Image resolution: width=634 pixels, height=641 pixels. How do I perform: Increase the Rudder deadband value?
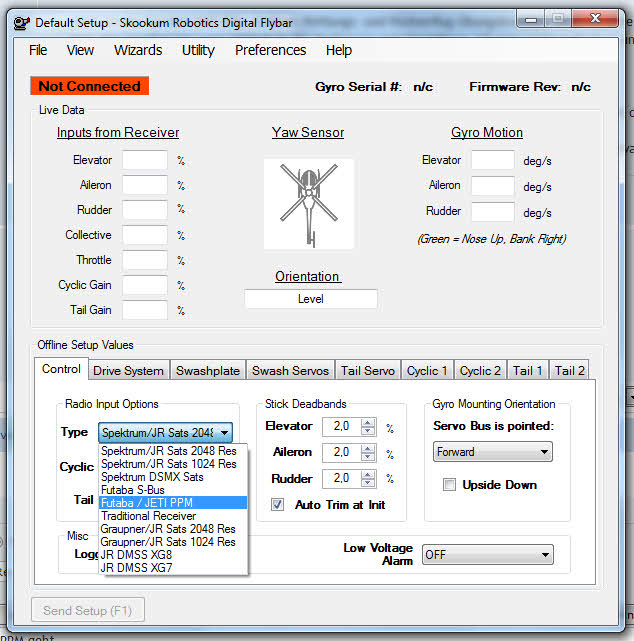pos(368,475)
